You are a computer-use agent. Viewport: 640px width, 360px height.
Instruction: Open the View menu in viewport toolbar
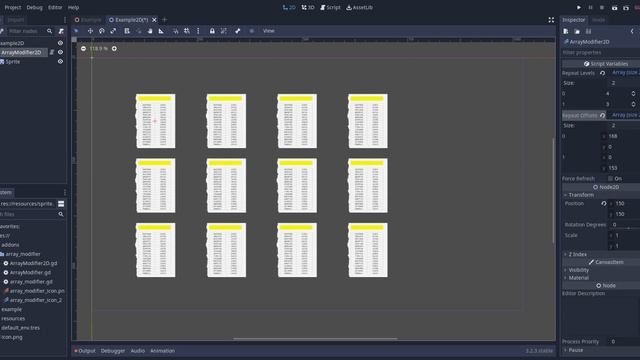pos(269,31)
